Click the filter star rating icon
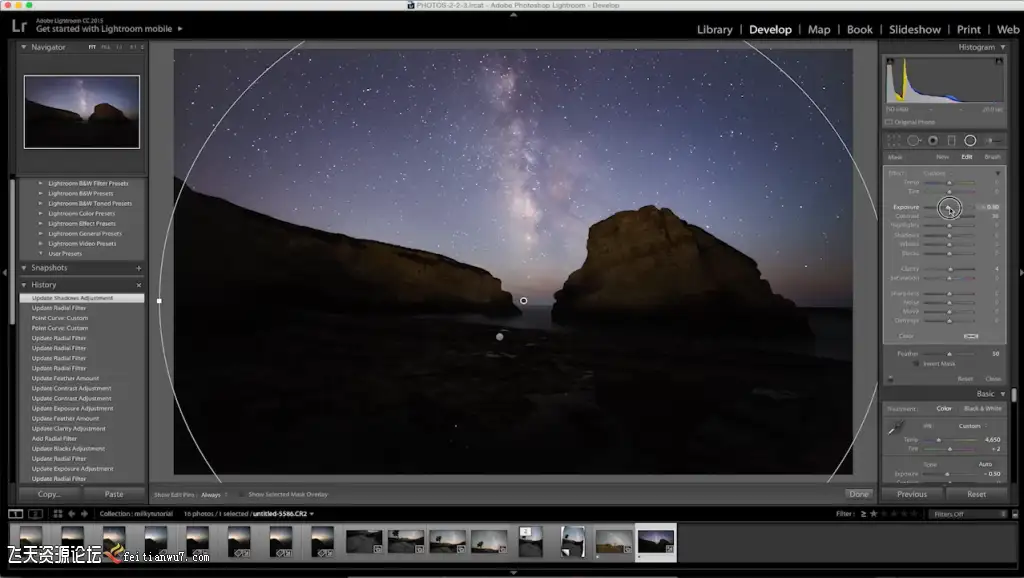 874,514
